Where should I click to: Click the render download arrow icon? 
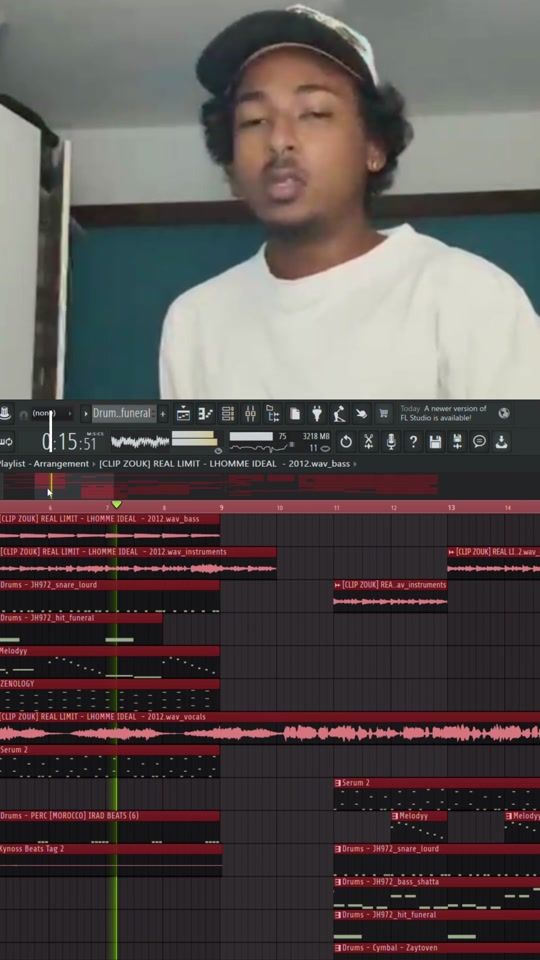pos(501,441)
